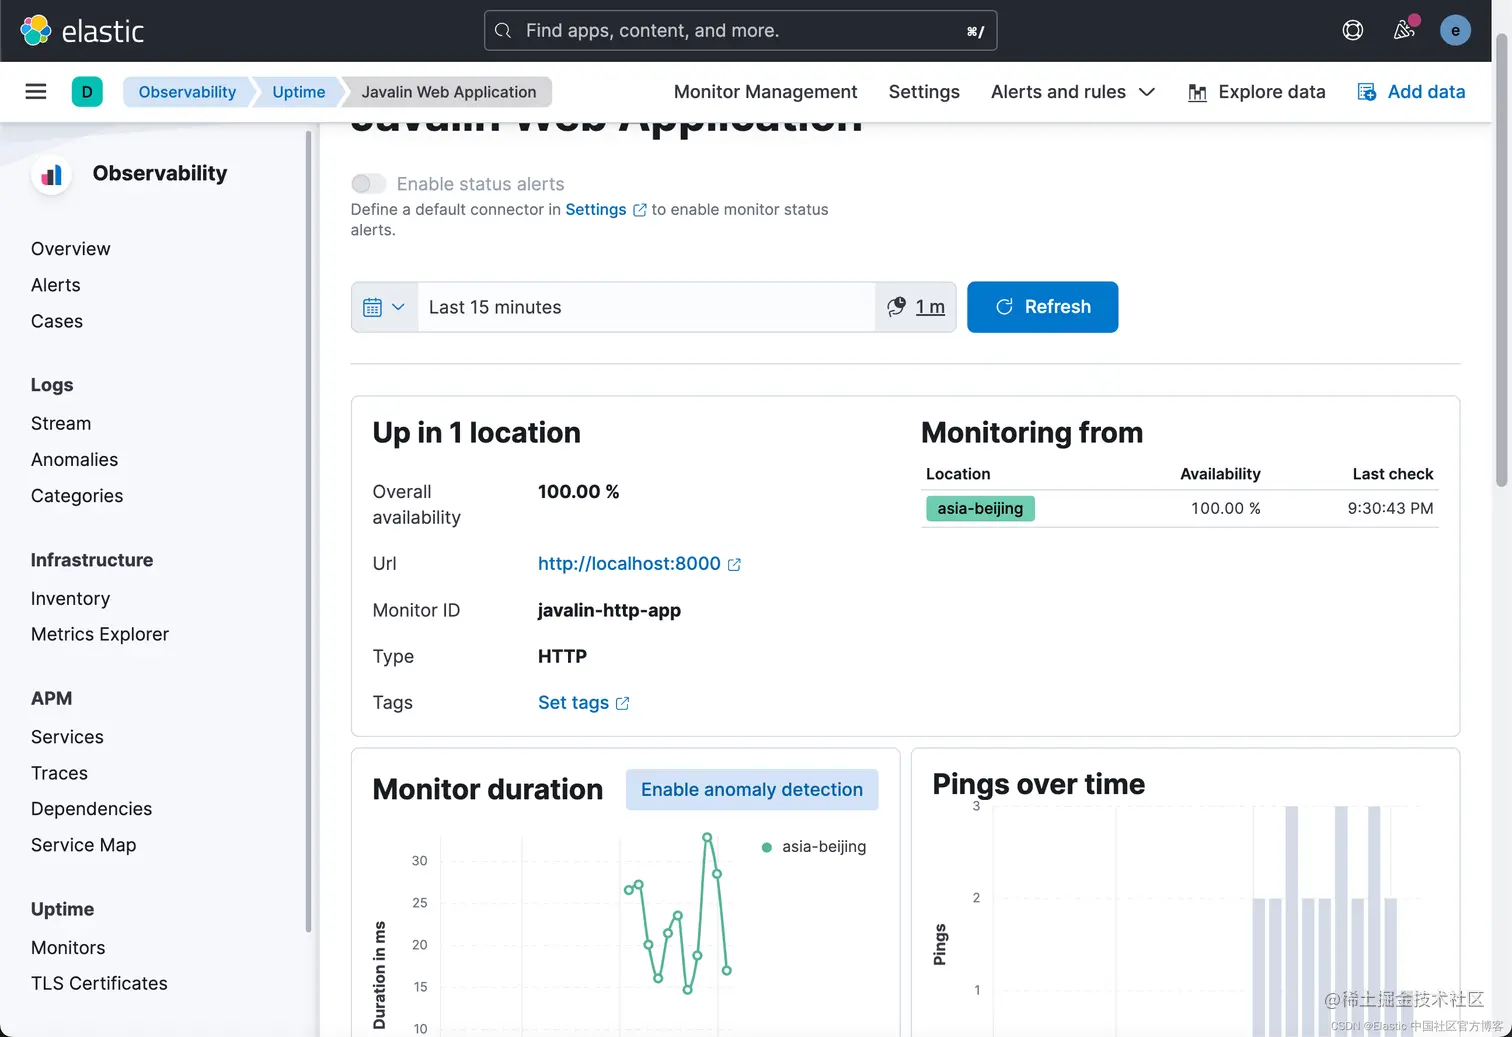Open Metrics Explorer
The height and width of the screenshot is (1037, 1512).
[x=100, y=635]
